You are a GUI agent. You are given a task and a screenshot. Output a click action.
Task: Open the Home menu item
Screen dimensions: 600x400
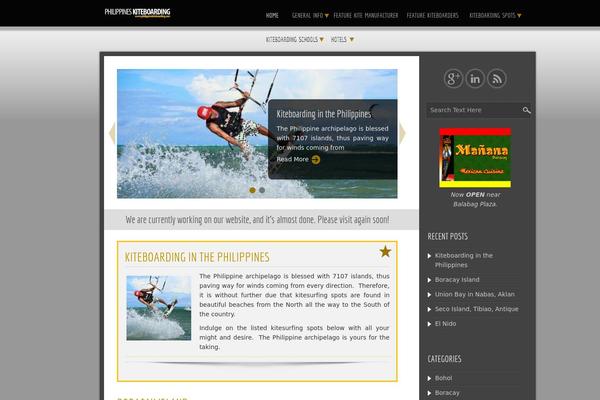tap(272, 16)
